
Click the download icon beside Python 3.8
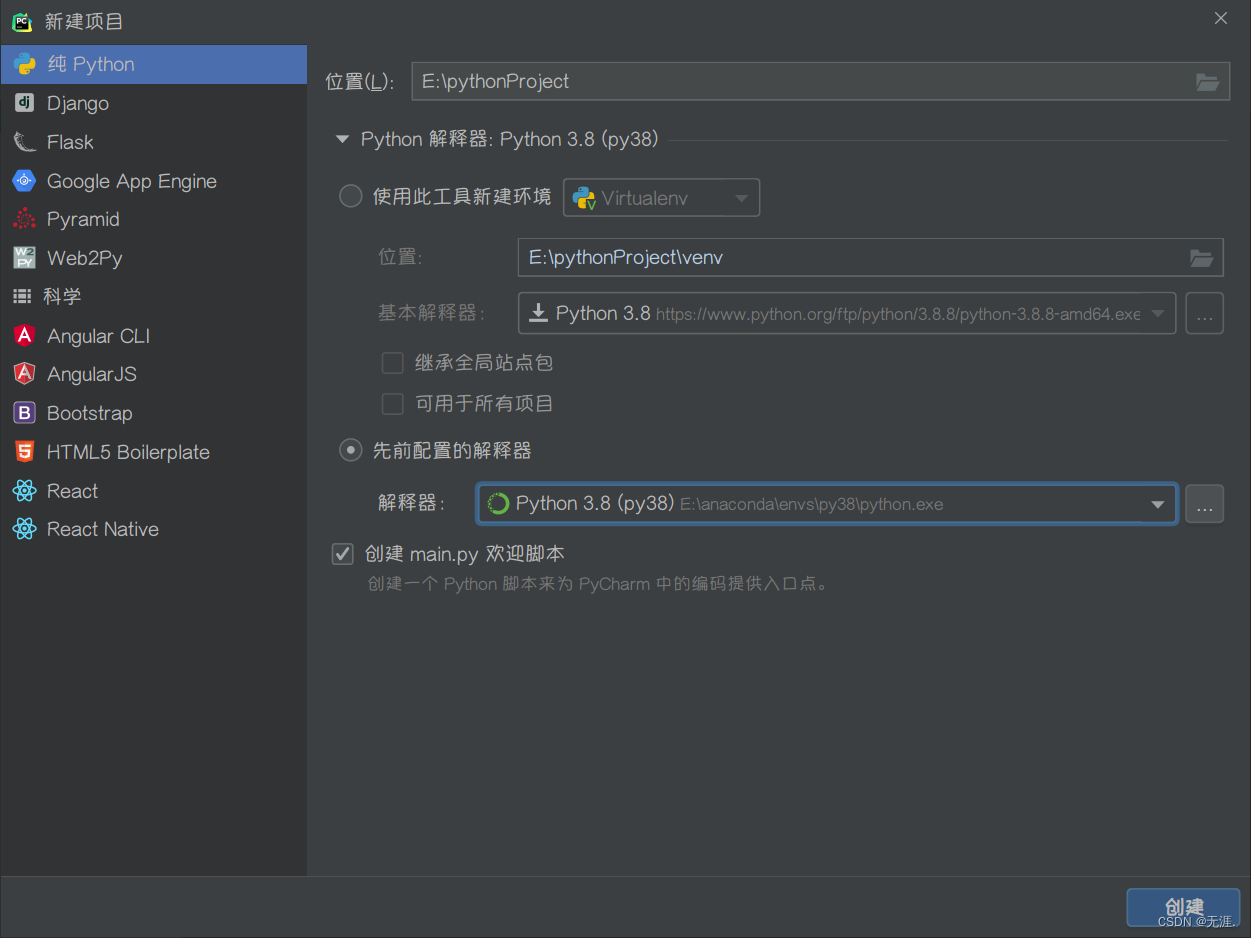538,313
